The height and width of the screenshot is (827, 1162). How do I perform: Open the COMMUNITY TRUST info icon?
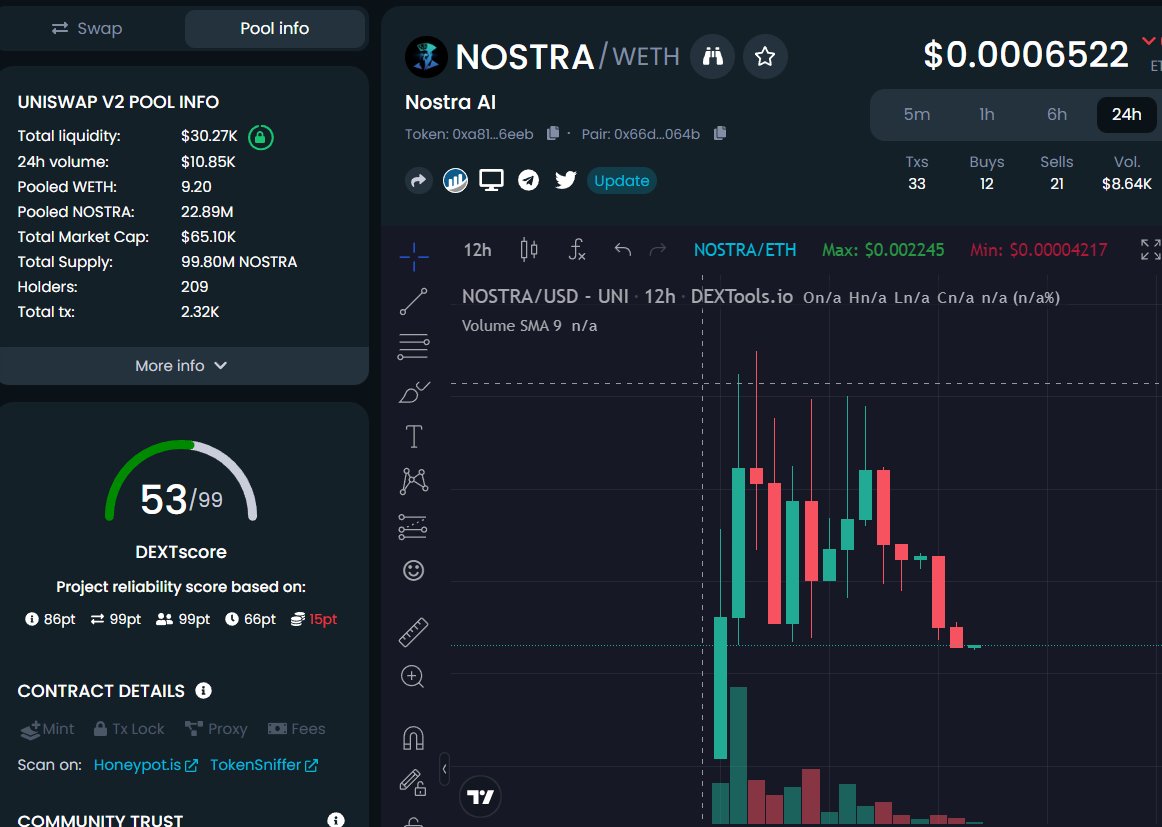tap(336, 820)
